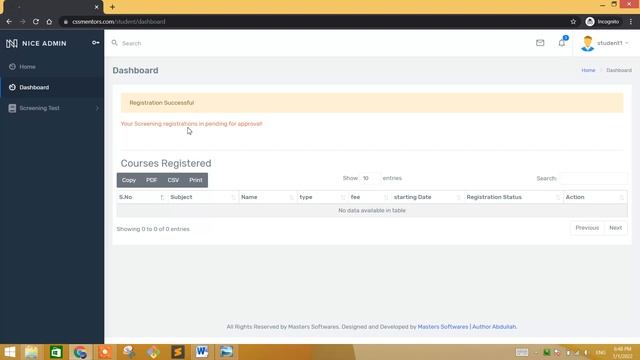Viewport: 640px width, 360px height.
Task: Click 'Showing 0 to 0 of 0 entries'
Action: pyautogui.click(x=153, y=229)
